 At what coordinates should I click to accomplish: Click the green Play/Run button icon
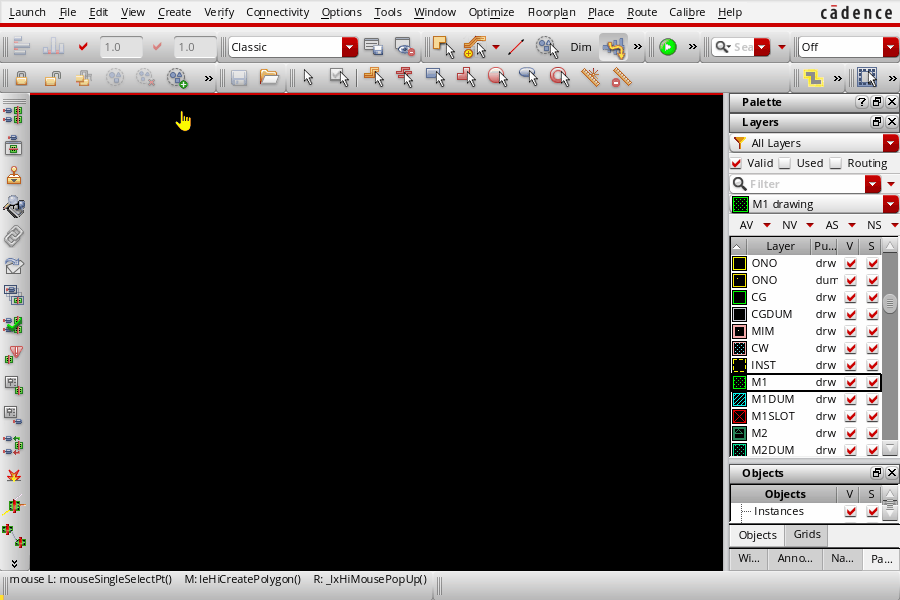[x=667, y=47]
